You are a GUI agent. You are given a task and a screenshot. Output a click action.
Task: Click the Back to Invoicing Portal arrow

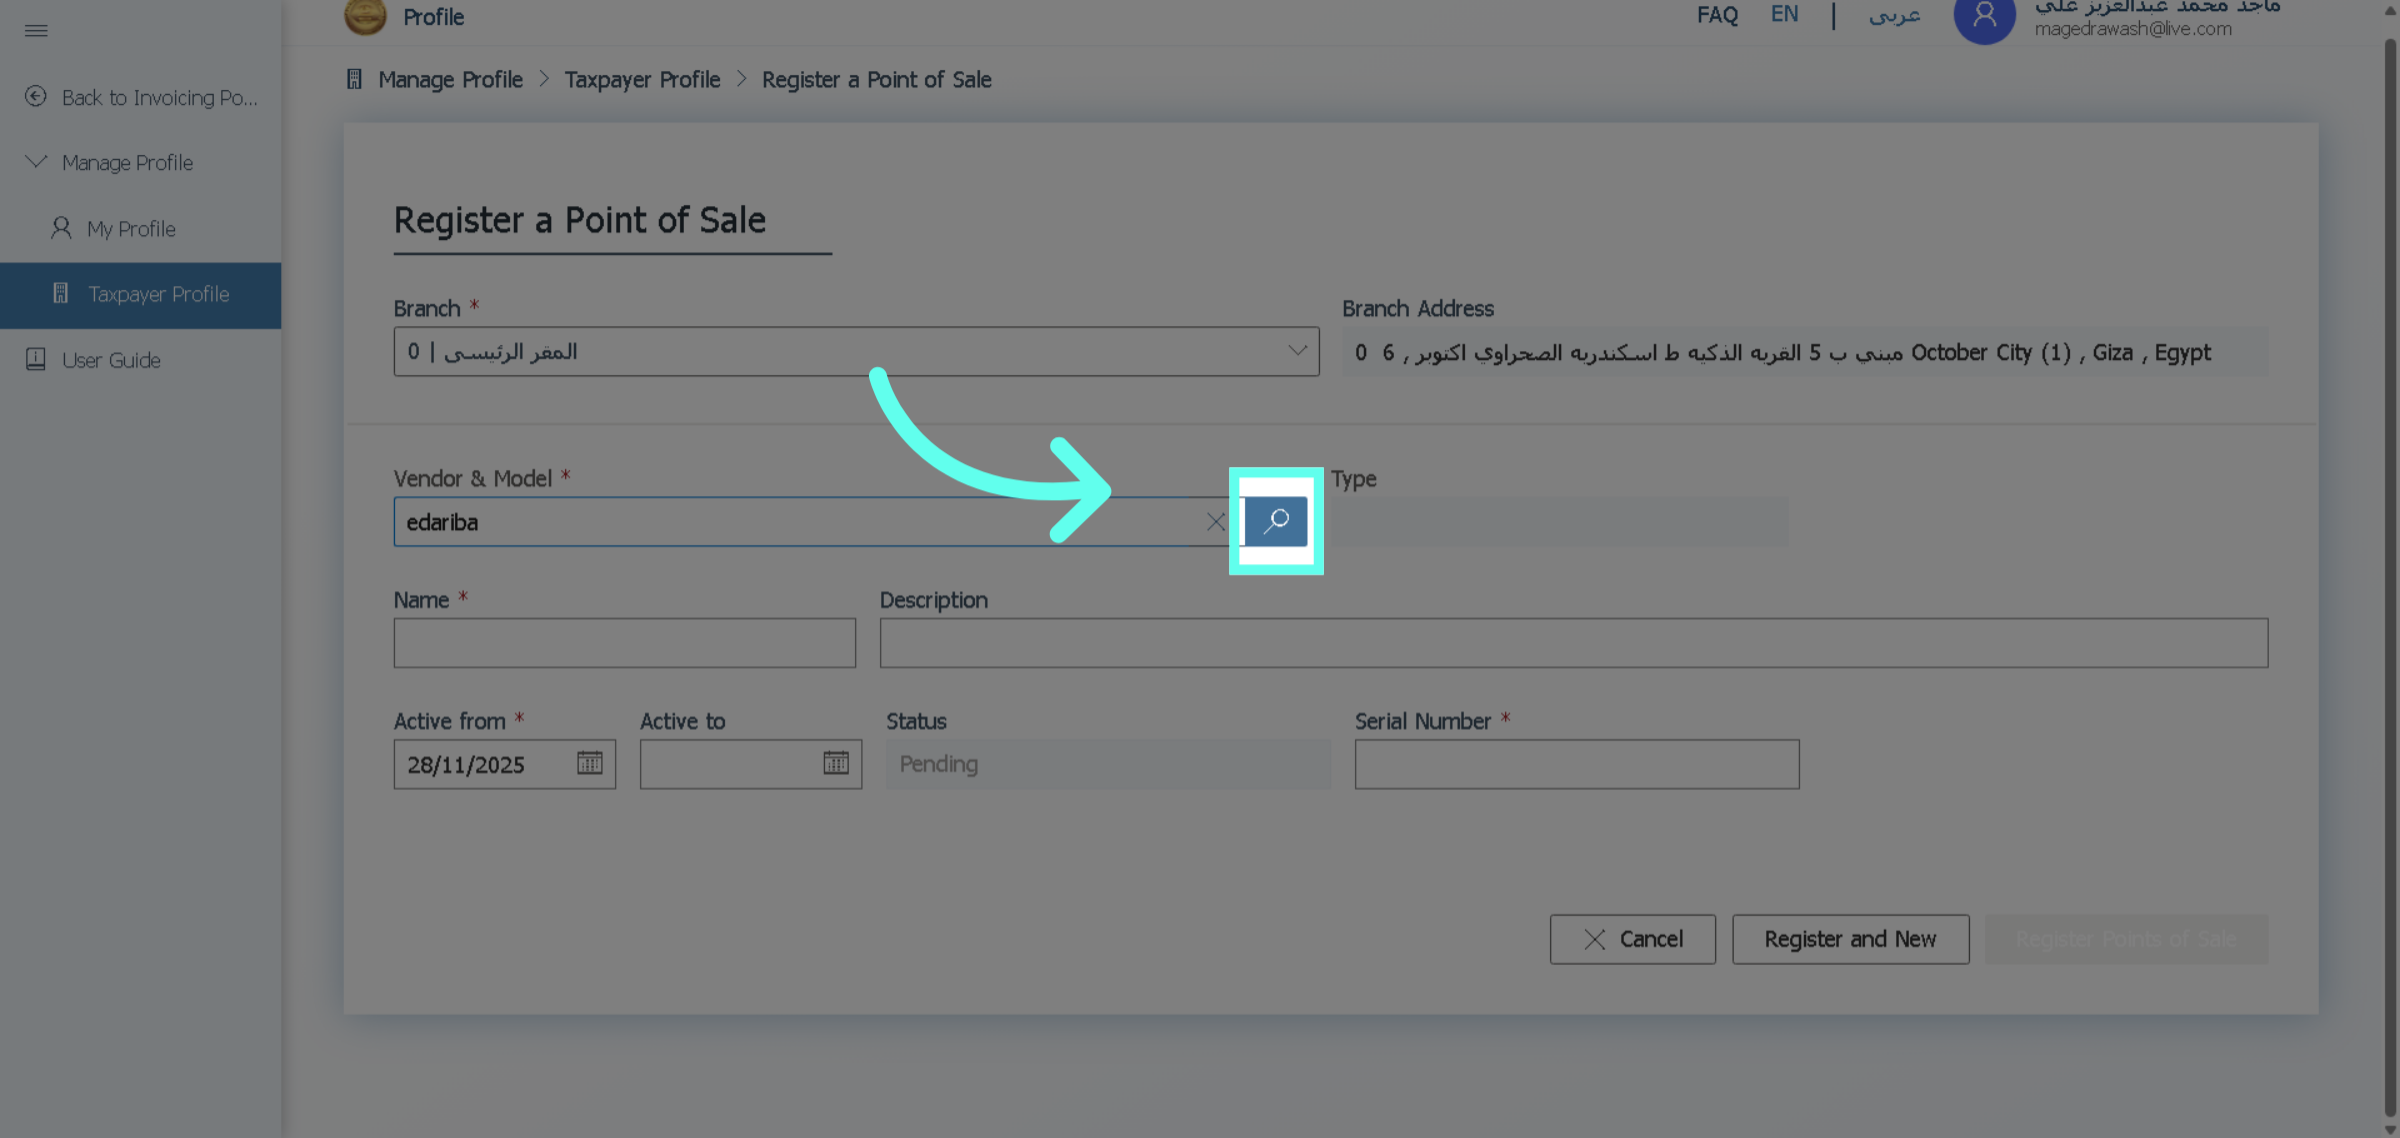pos(36,97)
